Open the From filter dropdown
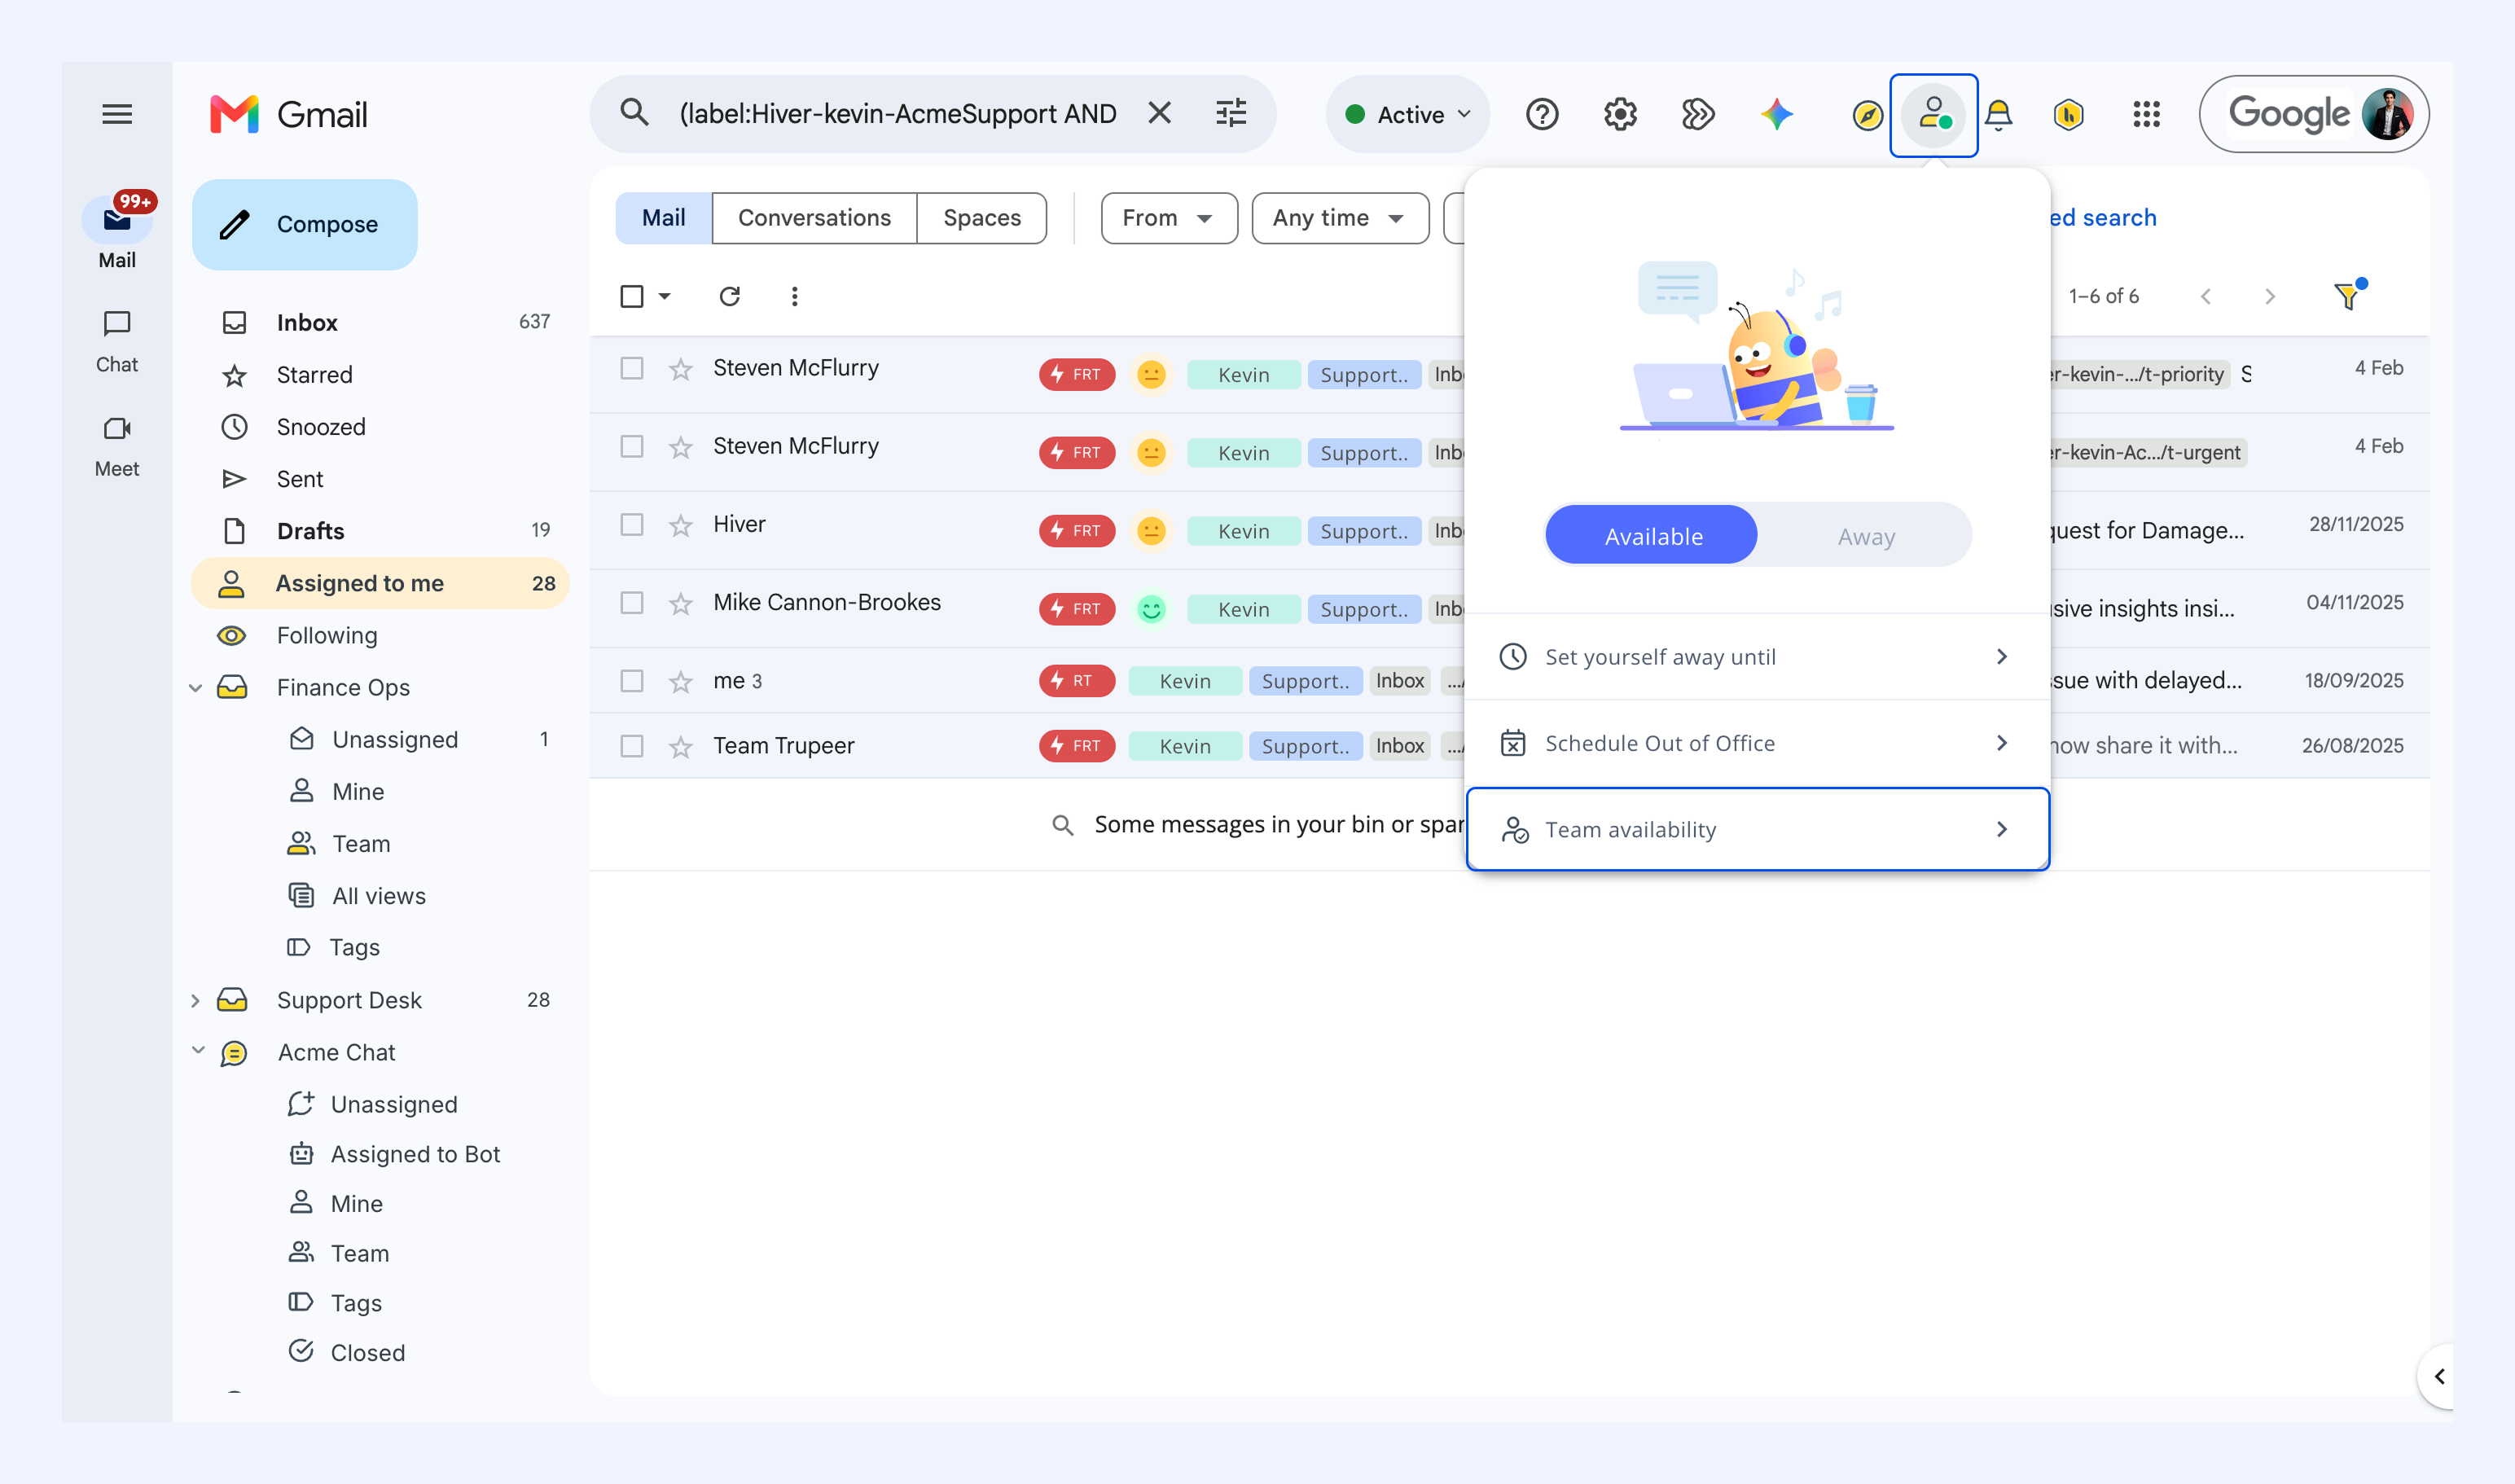The width and height of the screenshot is (2515, 1484). (1169, 218)
